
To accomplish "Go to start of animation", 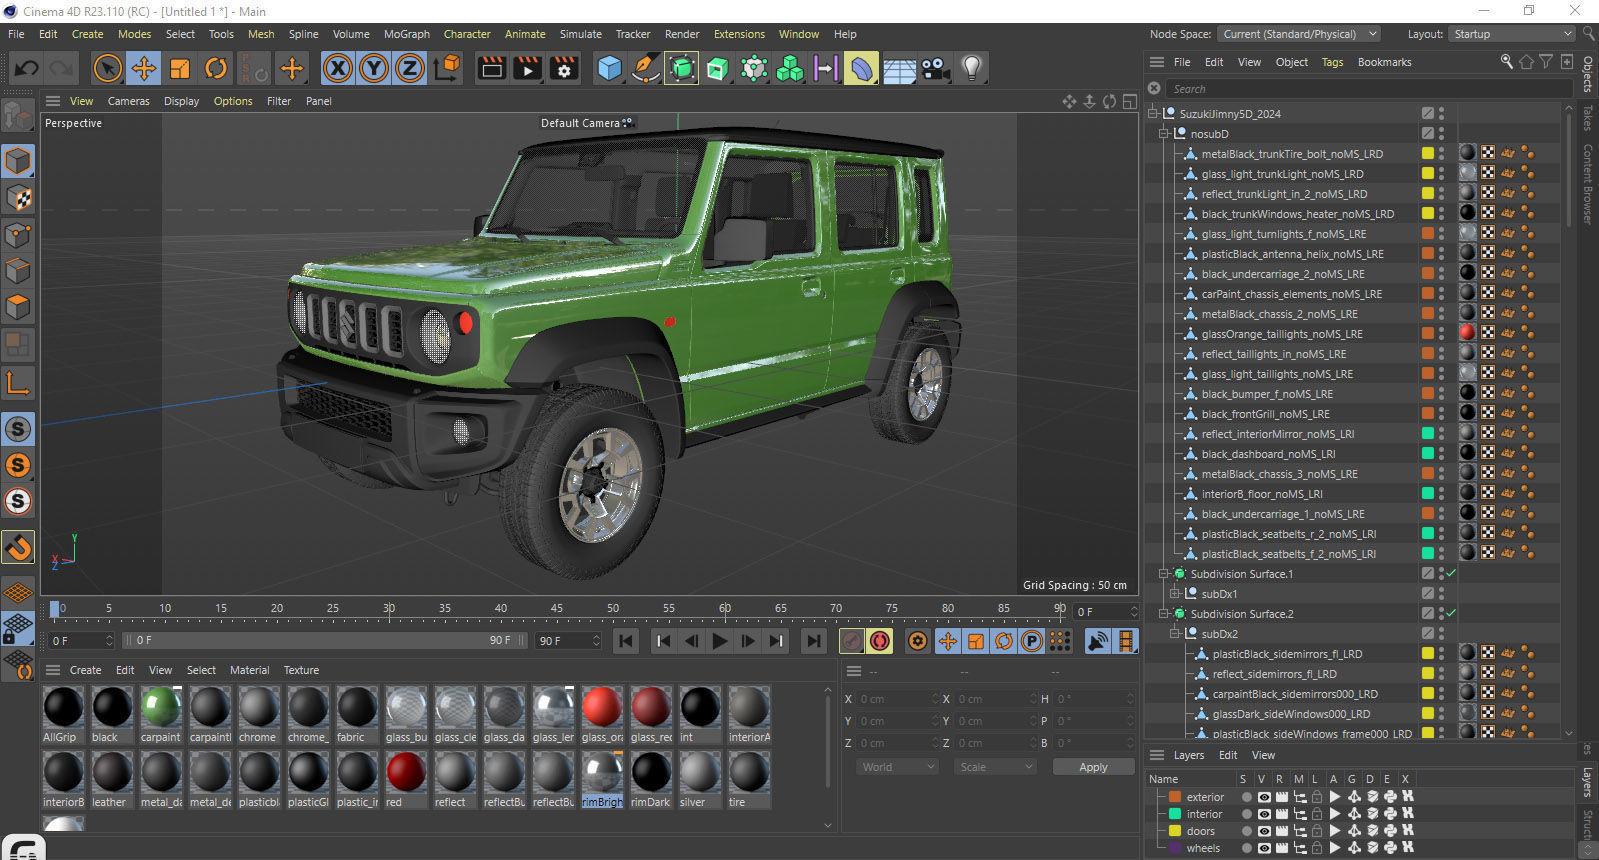I will (x=626, y=641).
